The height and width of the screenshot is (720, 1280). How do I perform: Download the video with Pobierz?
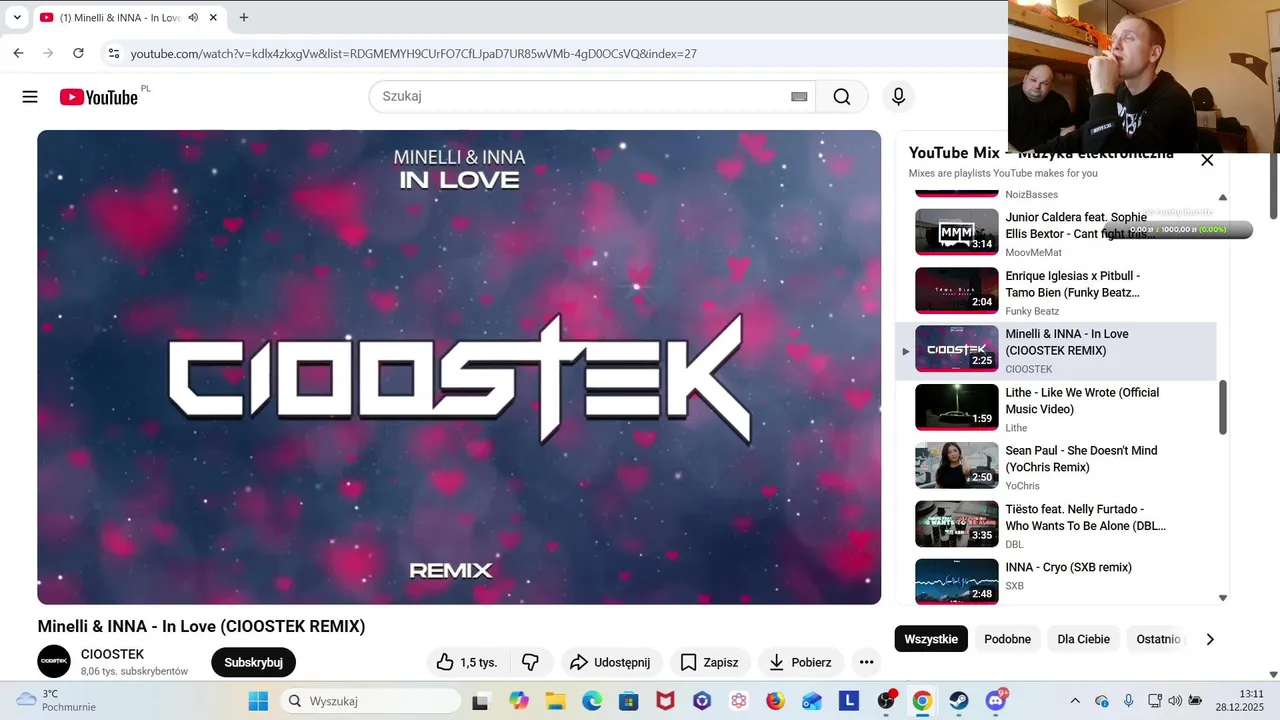(800, 662)
